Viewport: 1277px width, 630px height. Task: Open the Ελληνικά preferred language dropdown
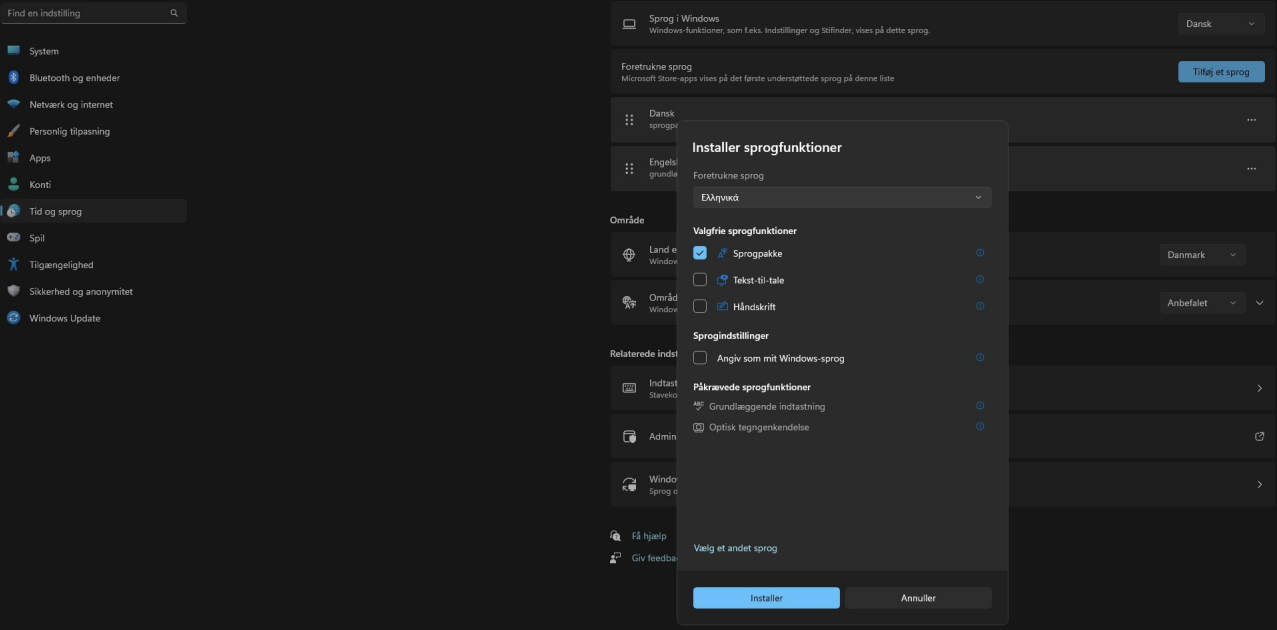(x=842, y=198)
